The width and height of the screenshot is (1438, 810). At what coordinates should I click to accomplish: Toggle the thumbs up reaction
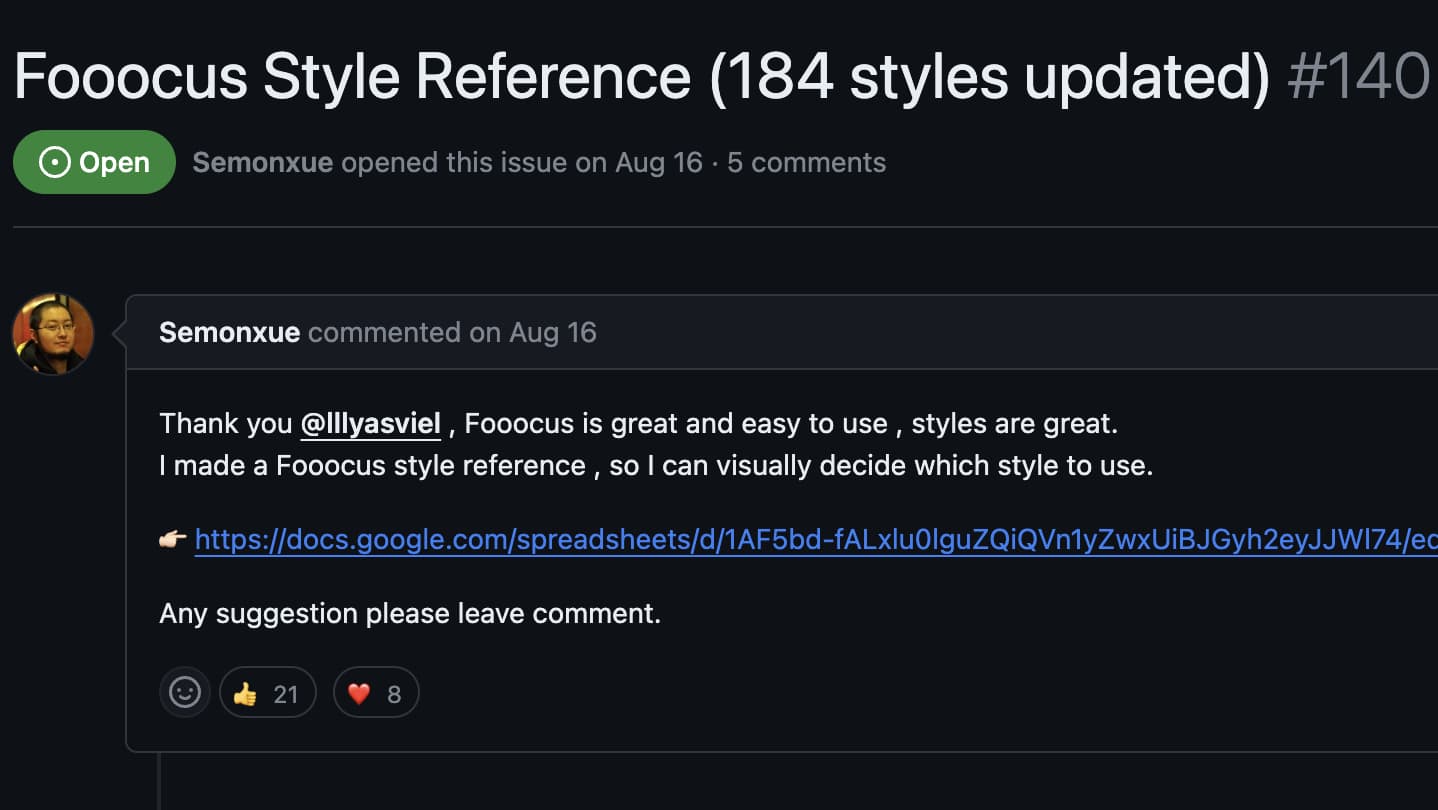click(x=267, y=692)
